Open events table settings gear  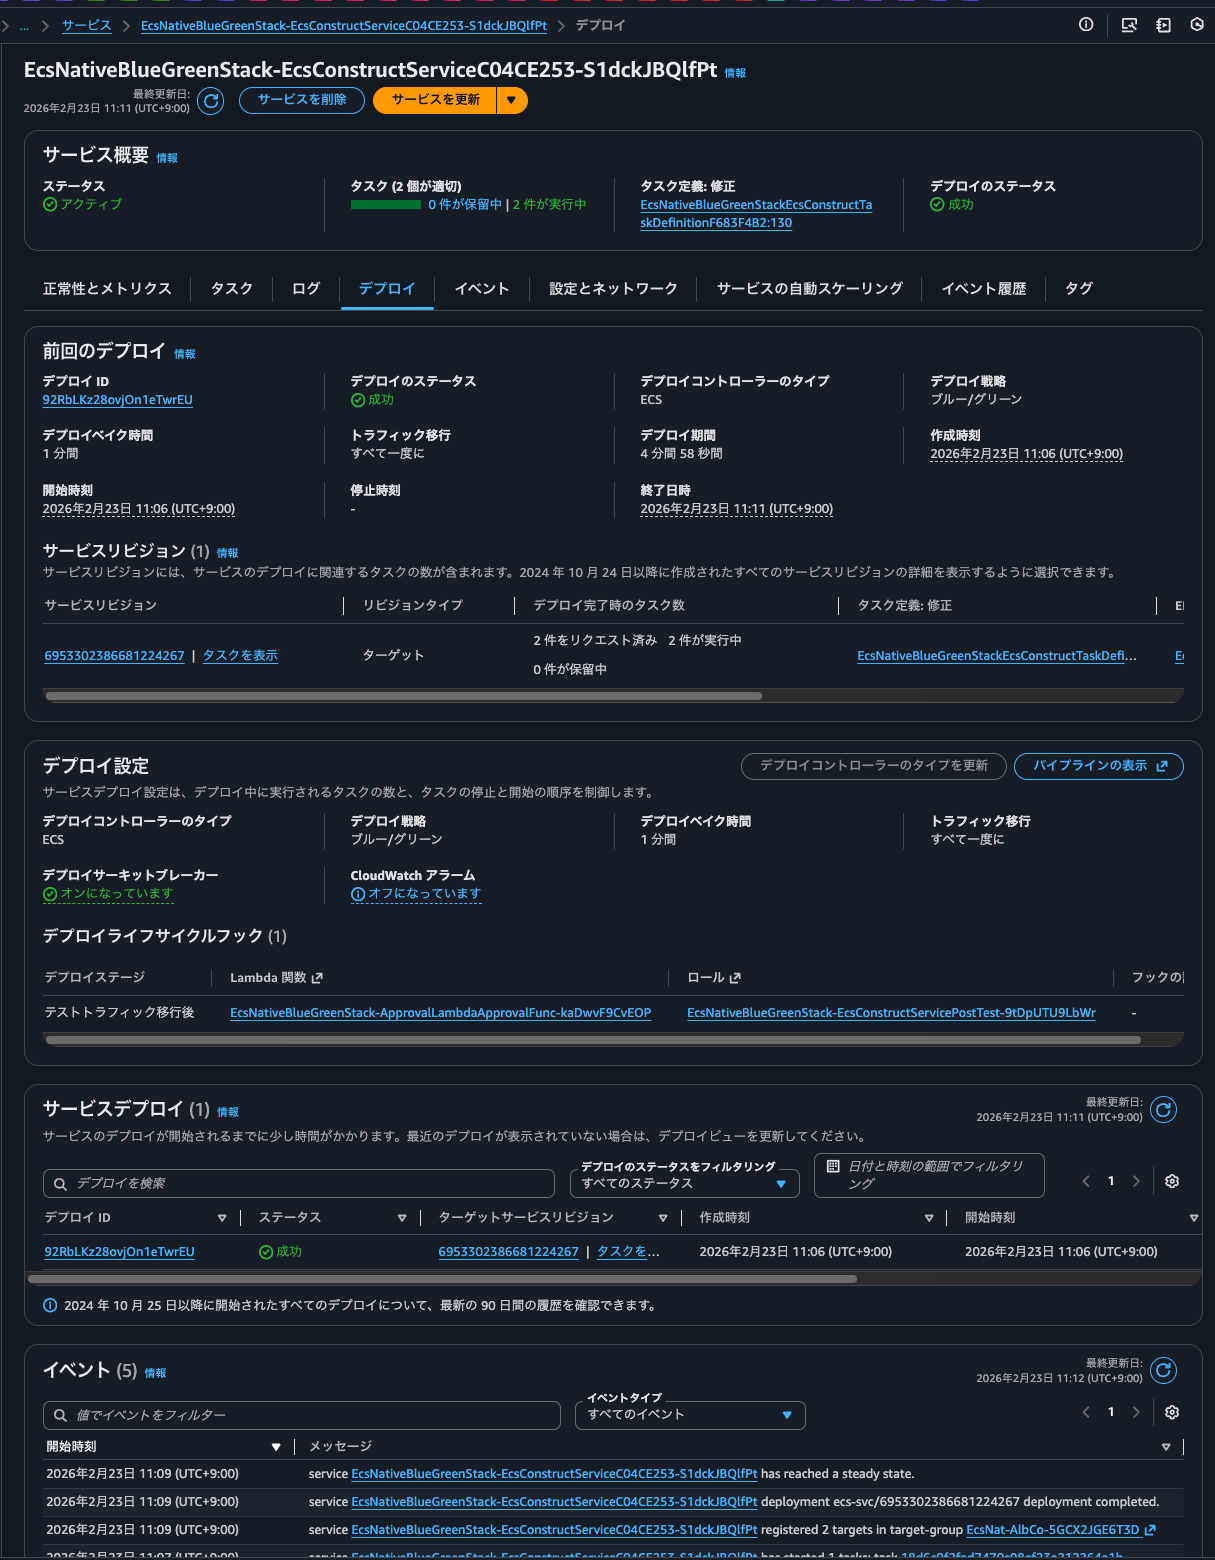tap(1172, 1412)
